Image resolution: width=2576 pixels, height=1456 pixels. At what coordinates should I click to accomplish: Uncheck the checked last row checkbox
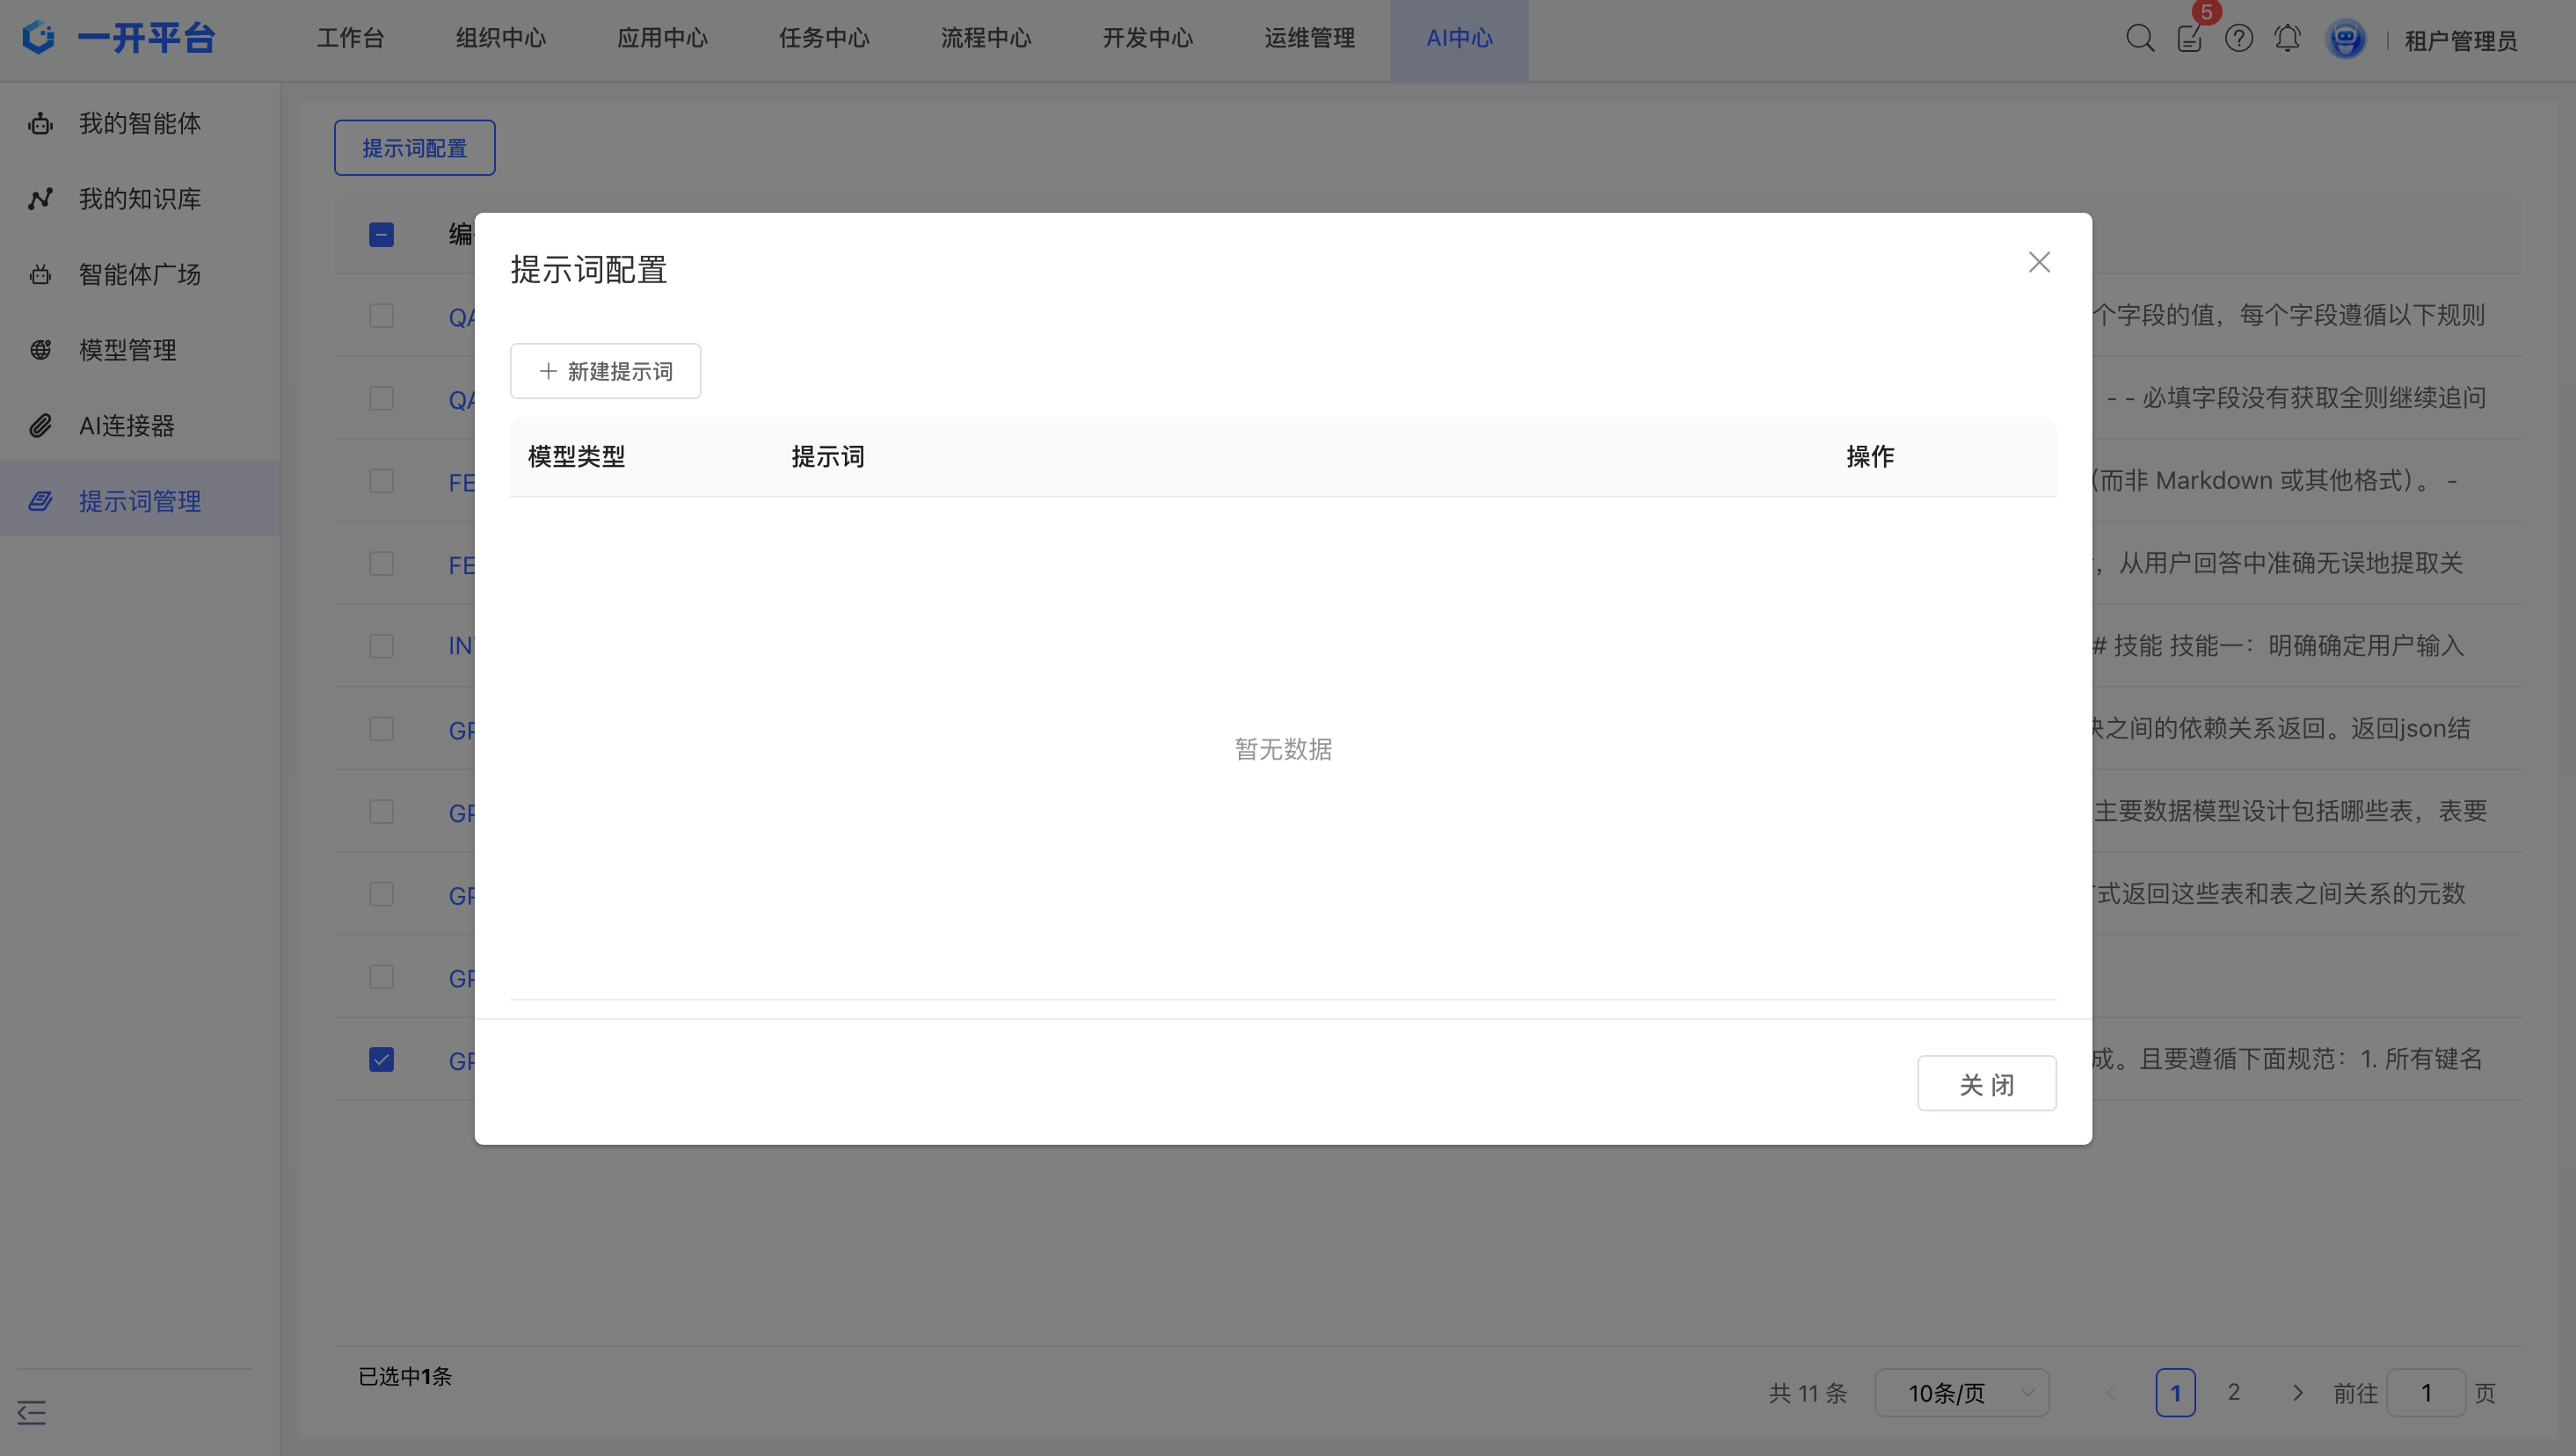click(381, 1059)
